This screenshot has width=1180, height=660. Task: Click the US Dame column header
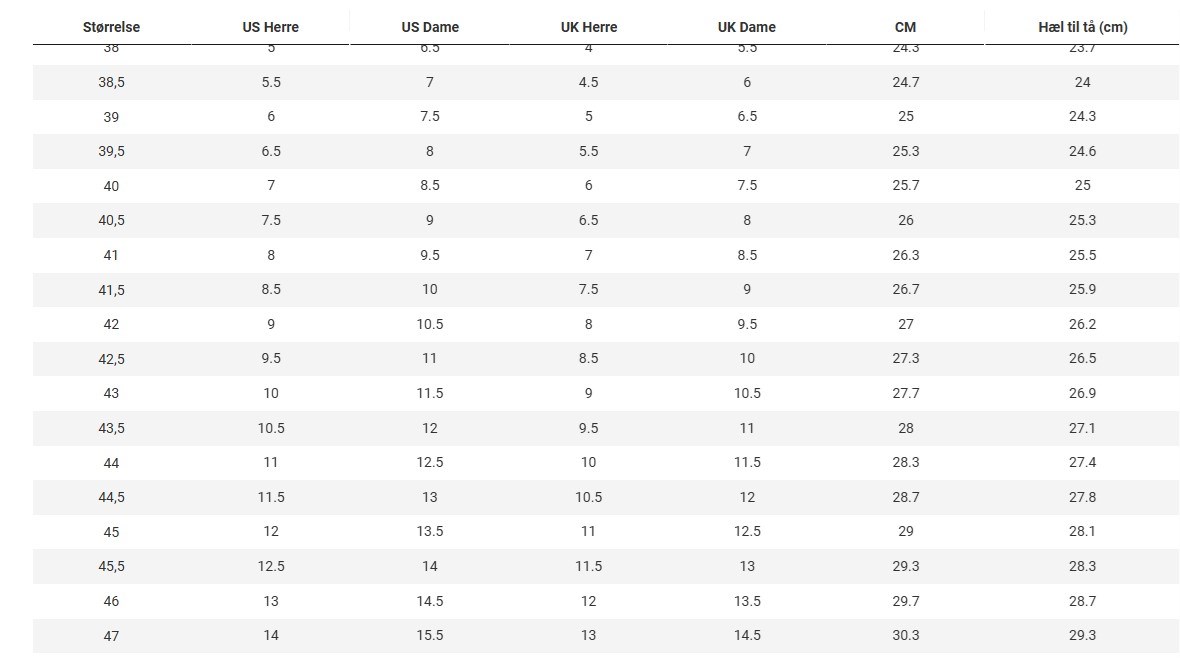click(430, 27)
